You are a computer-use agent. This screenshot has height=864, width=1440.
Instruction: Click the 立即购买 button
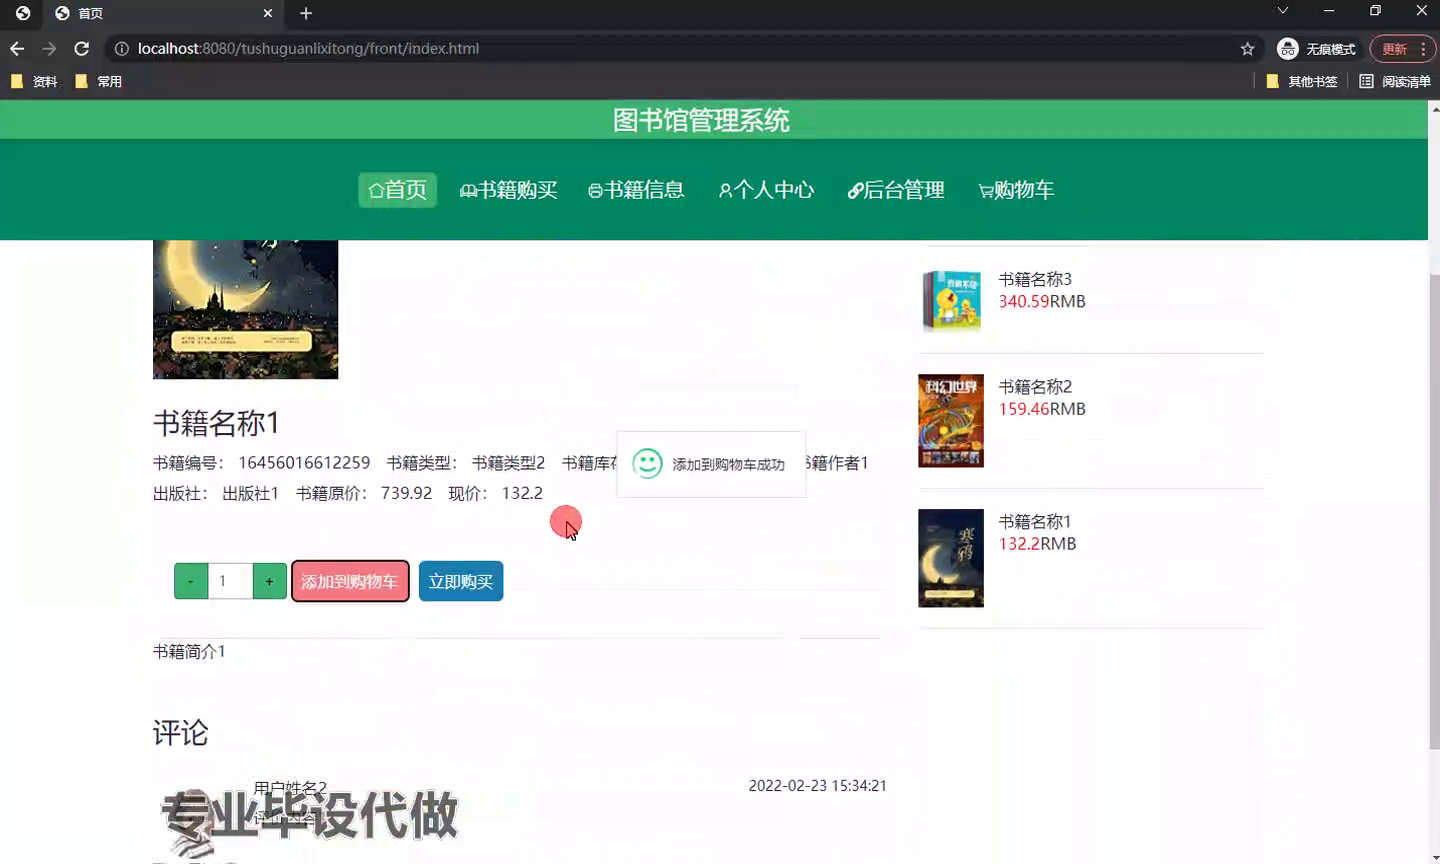point(461,581)
